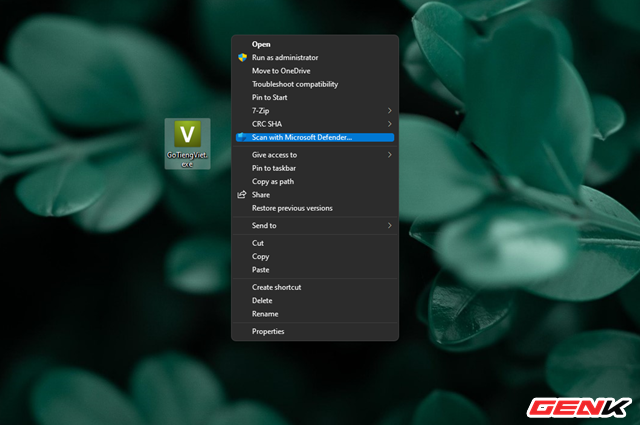Image resolution: width=640 pixels, height=425 pixels.
Task: Open the 7-Zip menu entry
Action: [x=315, y=111]
